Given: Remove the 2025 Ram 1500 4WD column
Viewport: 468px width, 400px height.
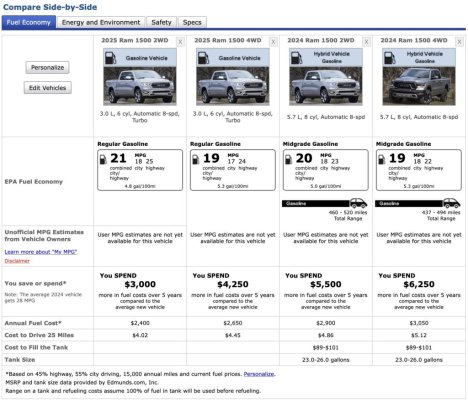Looking at the screenshot, I should click(x=273, y=42).
